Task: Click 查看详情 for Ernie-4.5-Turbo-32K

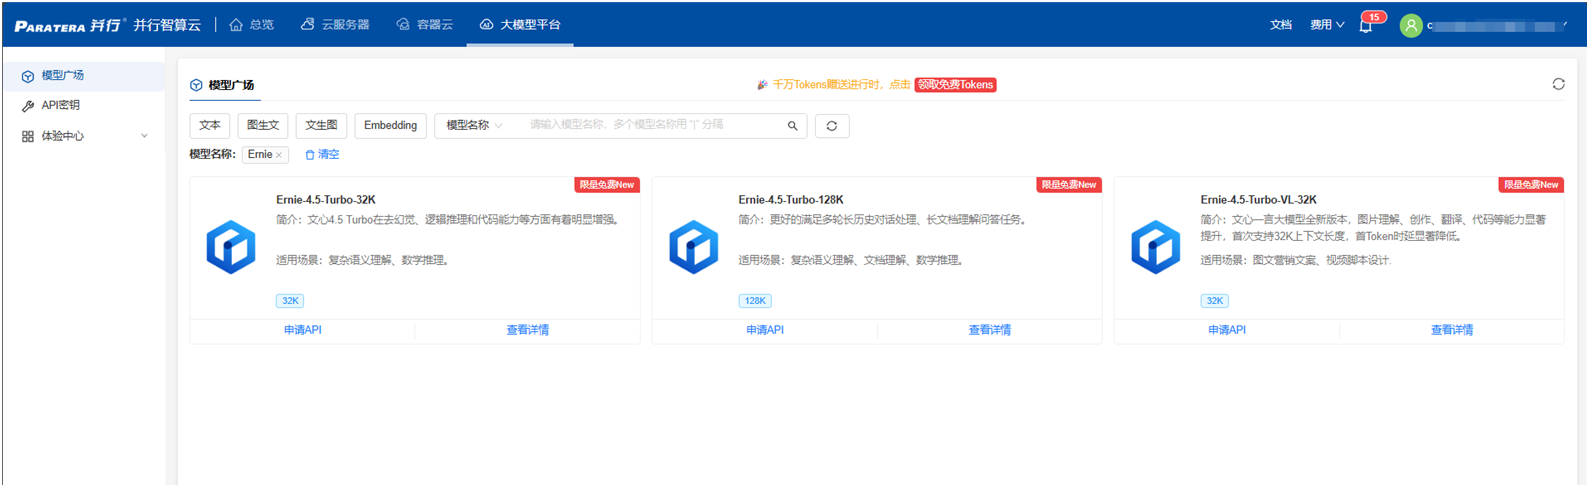Action: 527,330
